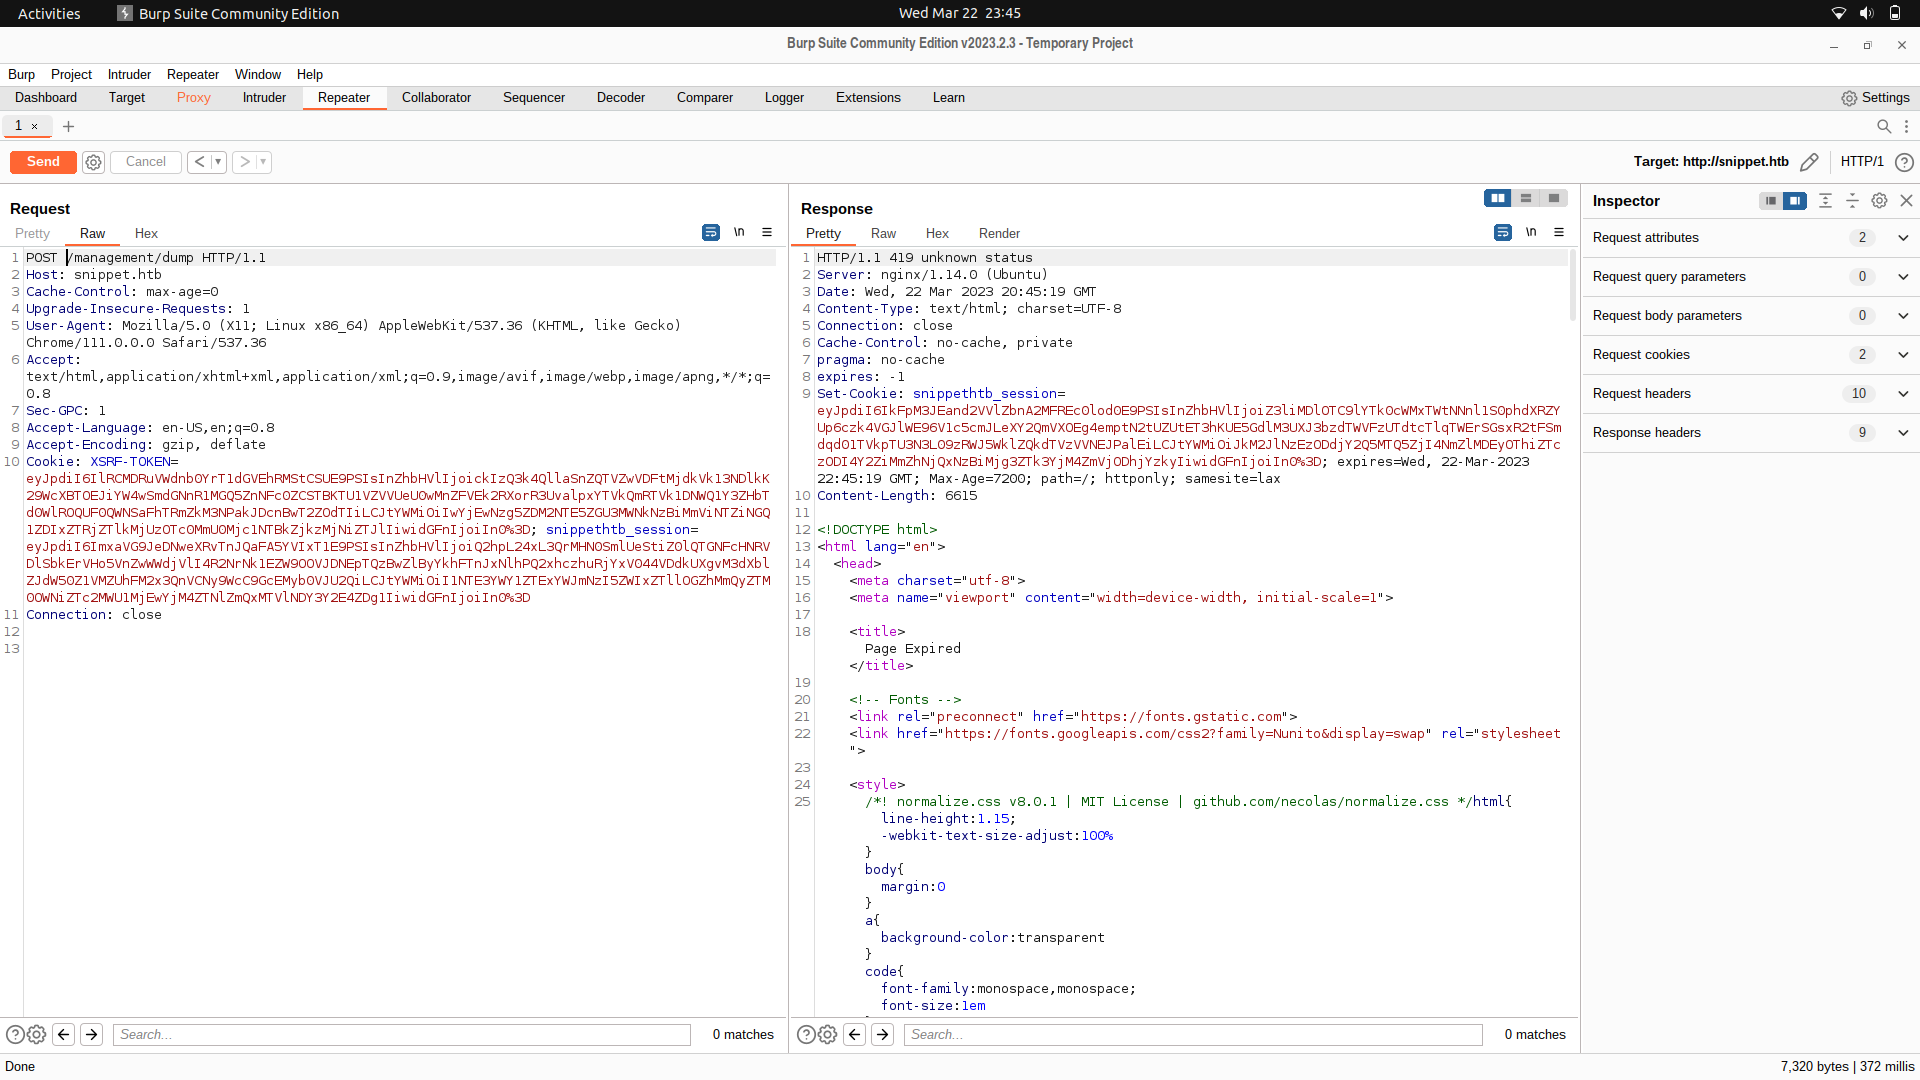Click inside the response Search field

[x=1190, y=1034]
